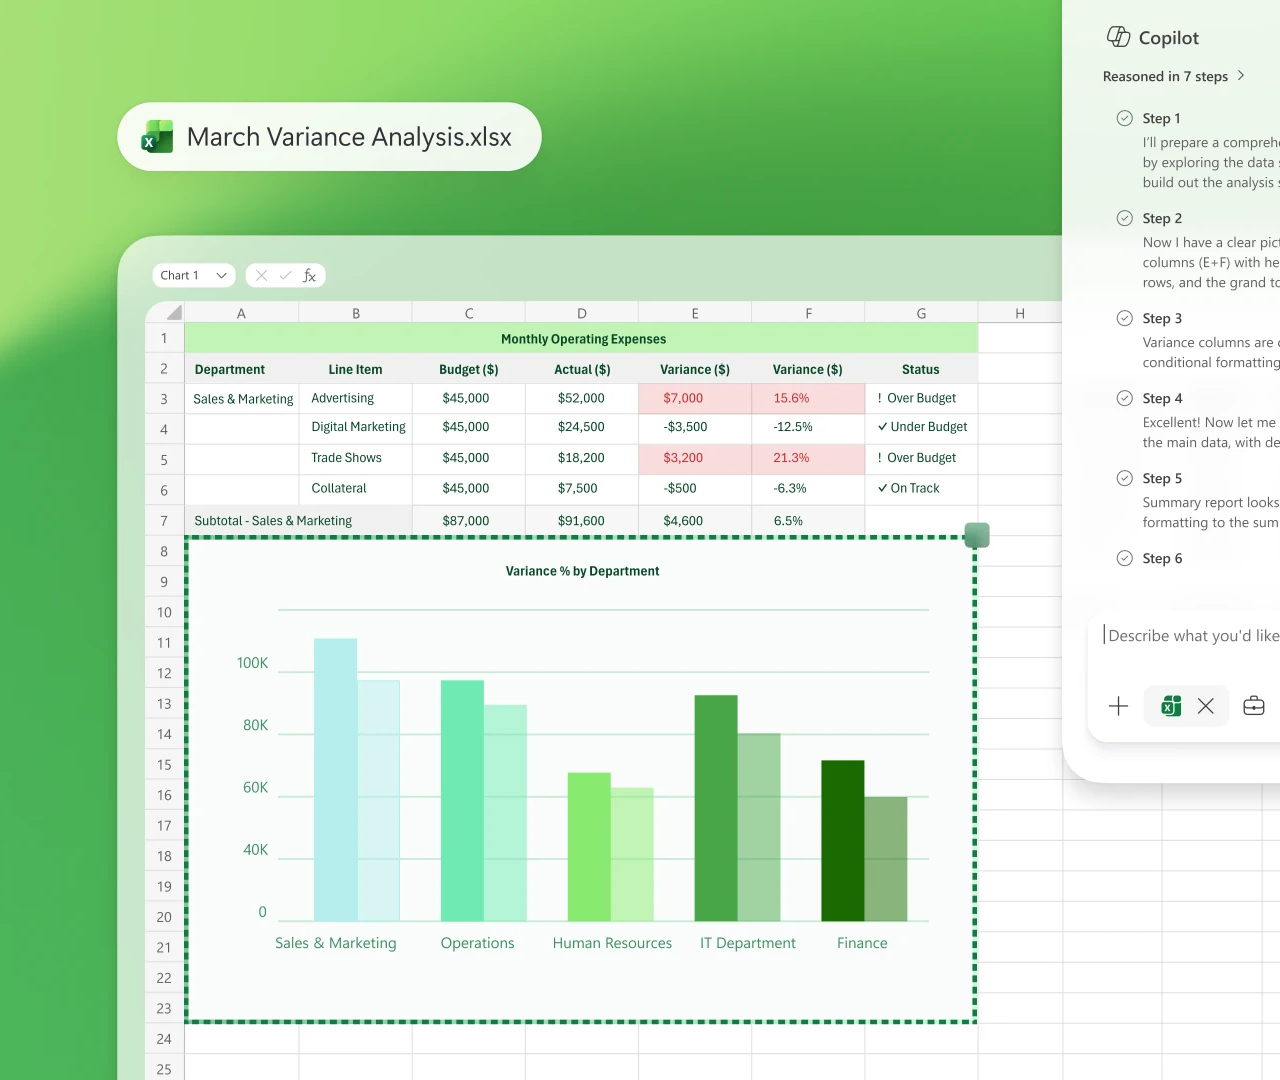Click the Excel file chip icon in prompt

pos(1171,706)
